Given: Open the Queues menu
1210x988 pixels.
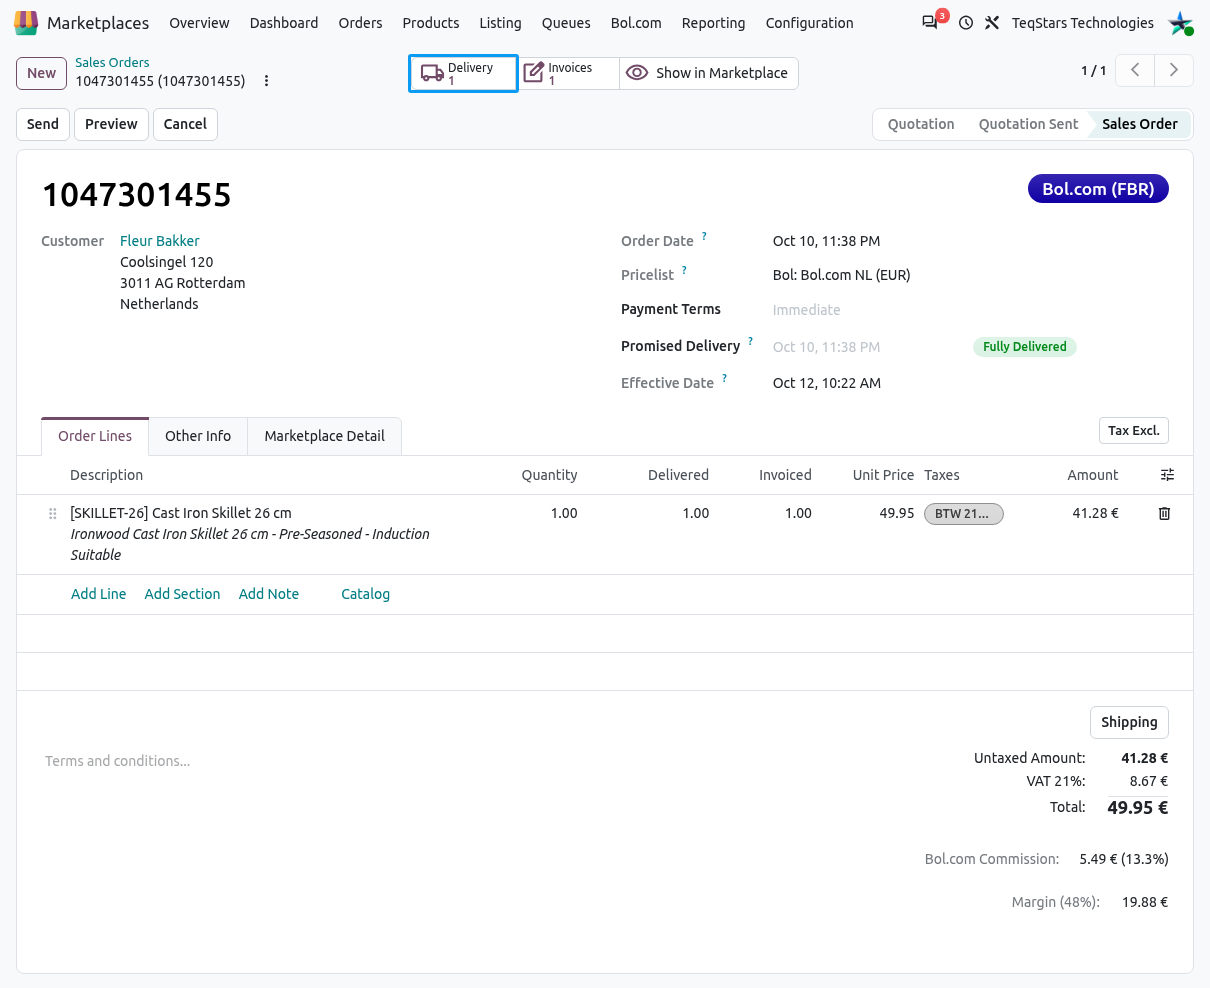Looking at the screenshot, I should point(566,23).
